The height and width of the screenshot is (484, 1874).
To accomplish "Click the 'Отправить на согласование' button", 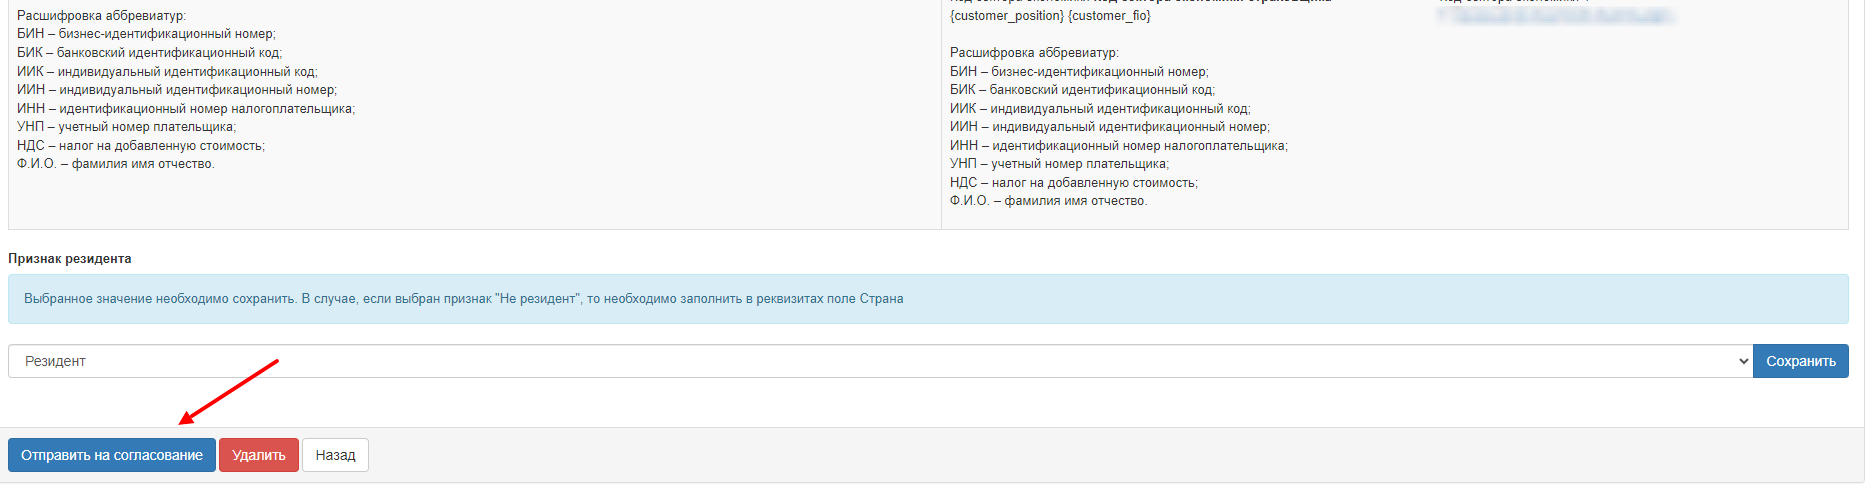I will (112, 455).
